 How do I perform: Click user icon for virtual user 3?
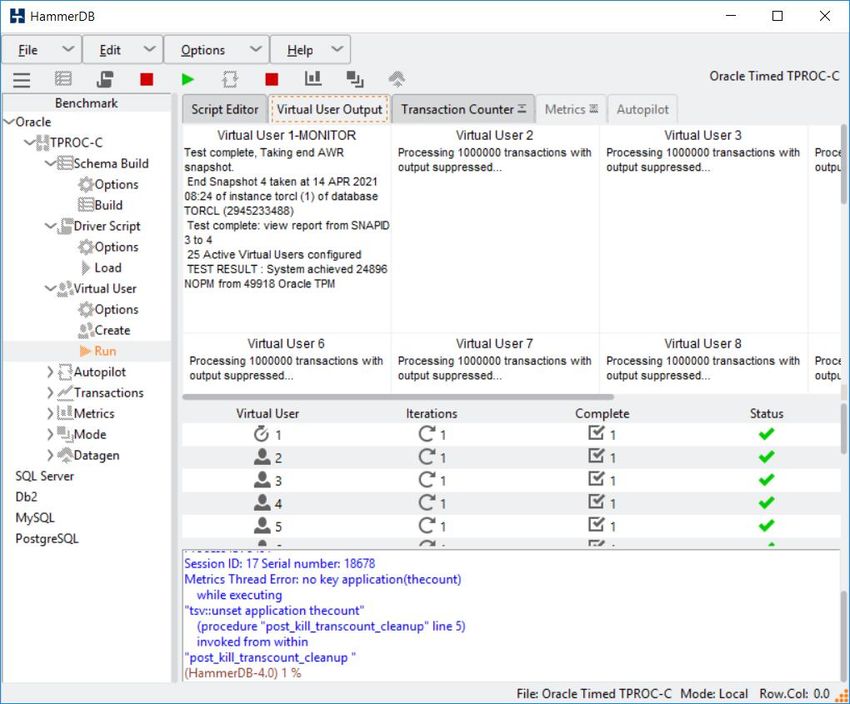coord(262,480)
